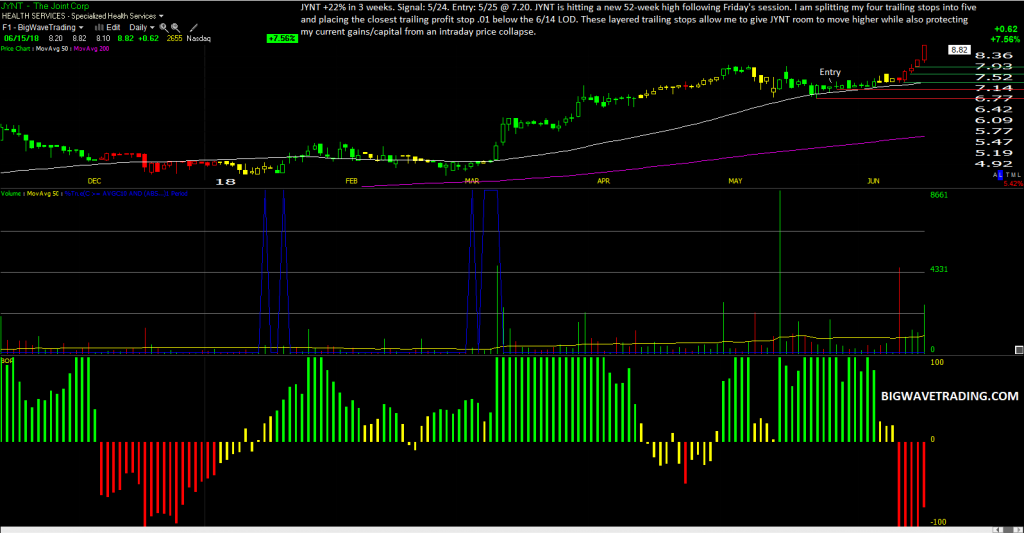Image resolution: width=1024 pixels, height=533 pixels.
Task: Open the MovAvg 50 price indicator label
Action: pos(52,48)
